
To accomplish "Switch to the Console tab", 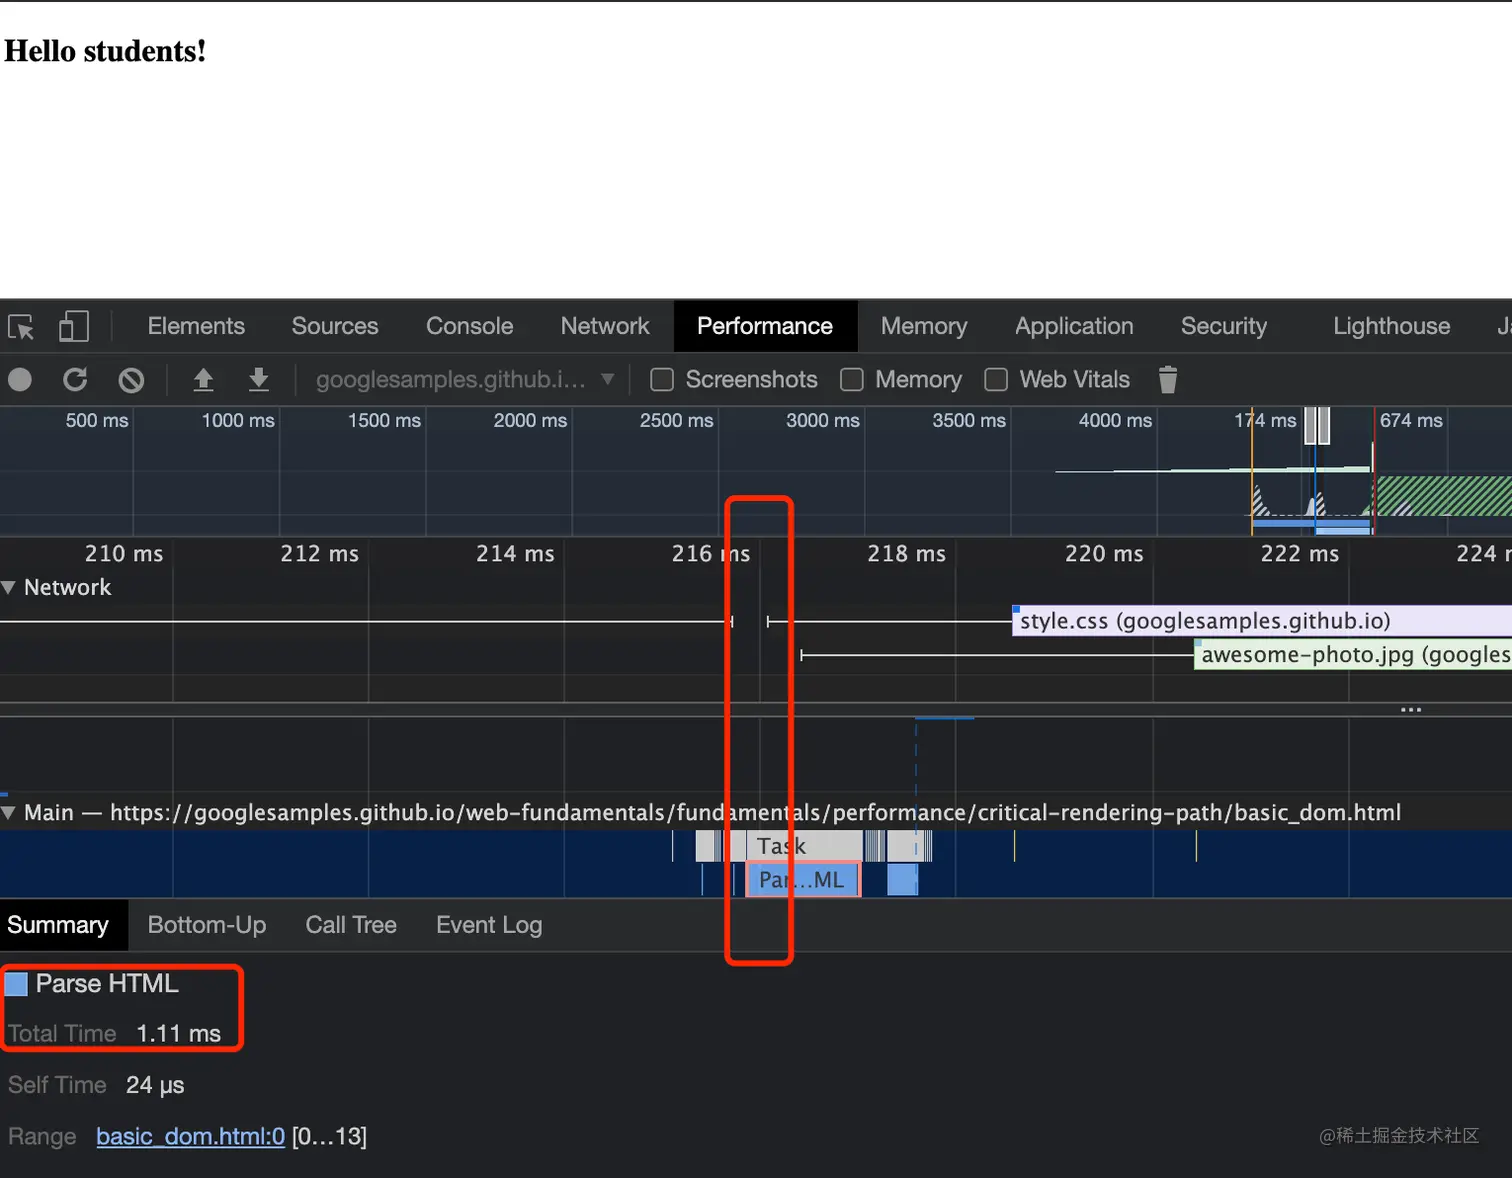I will pos(470,327).
